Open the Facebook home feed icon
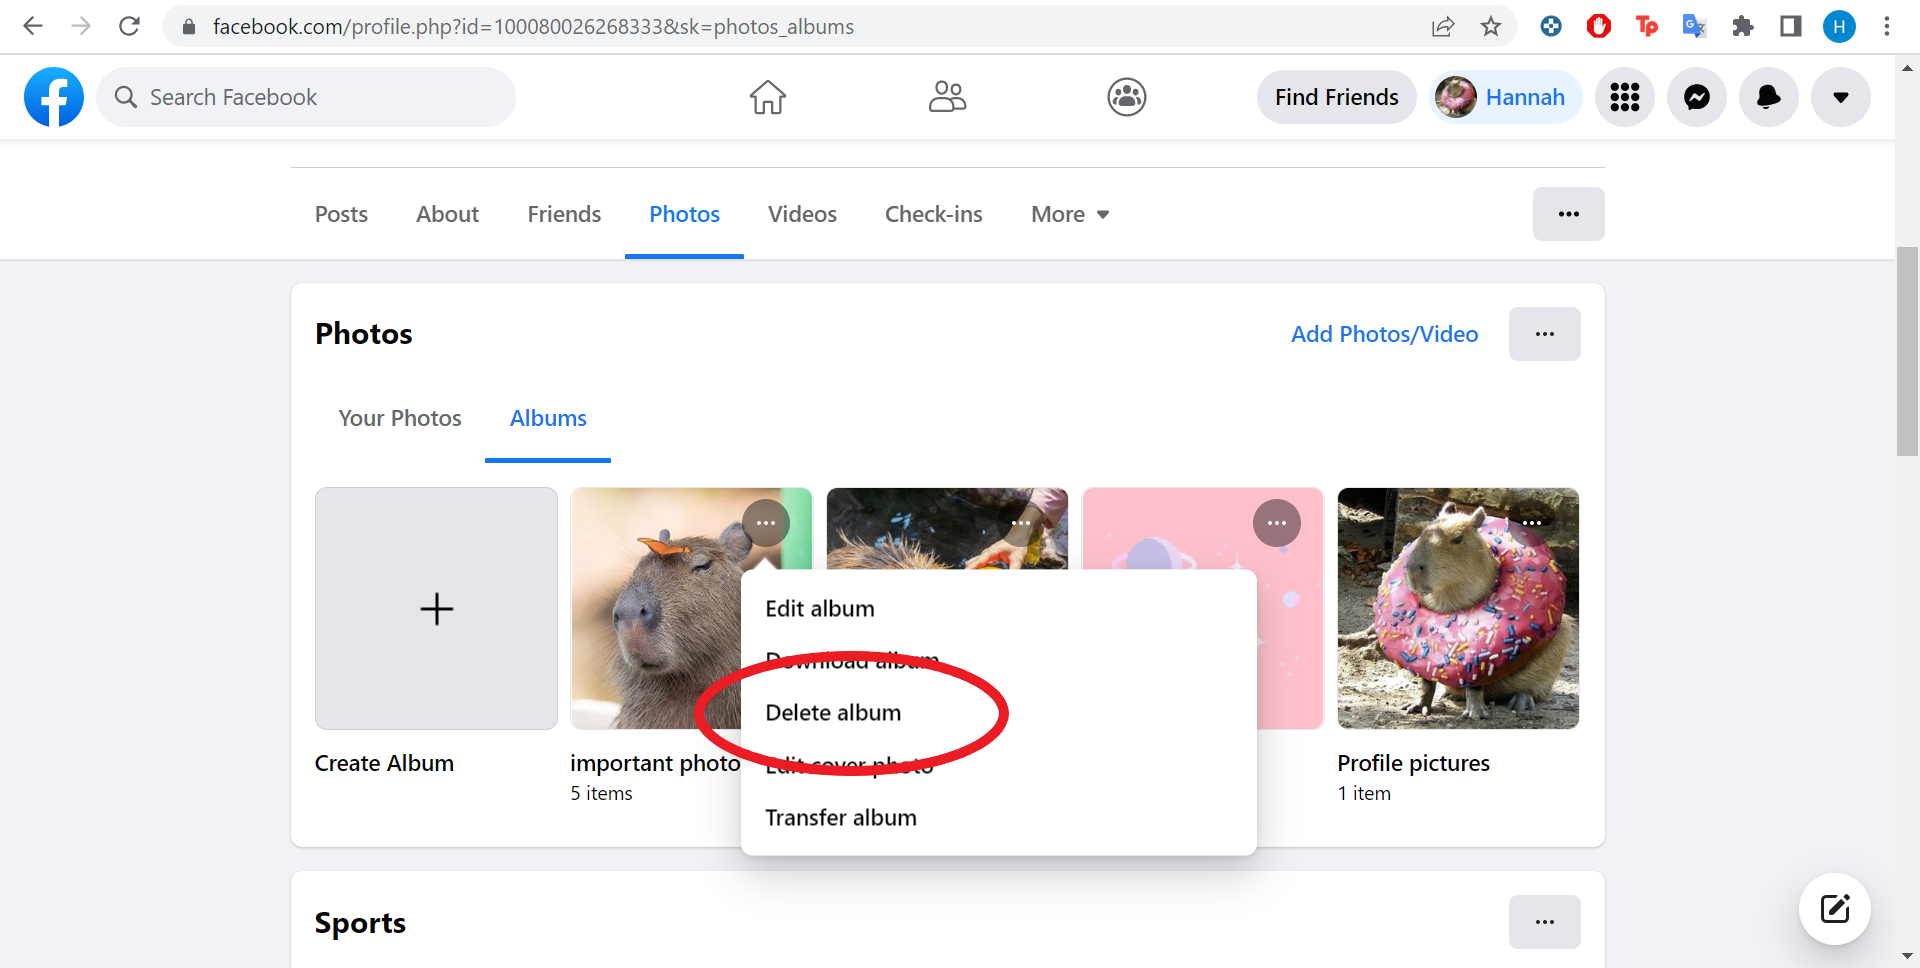The width and height of the screenshot is (1920, 968). tap(768, 97)
